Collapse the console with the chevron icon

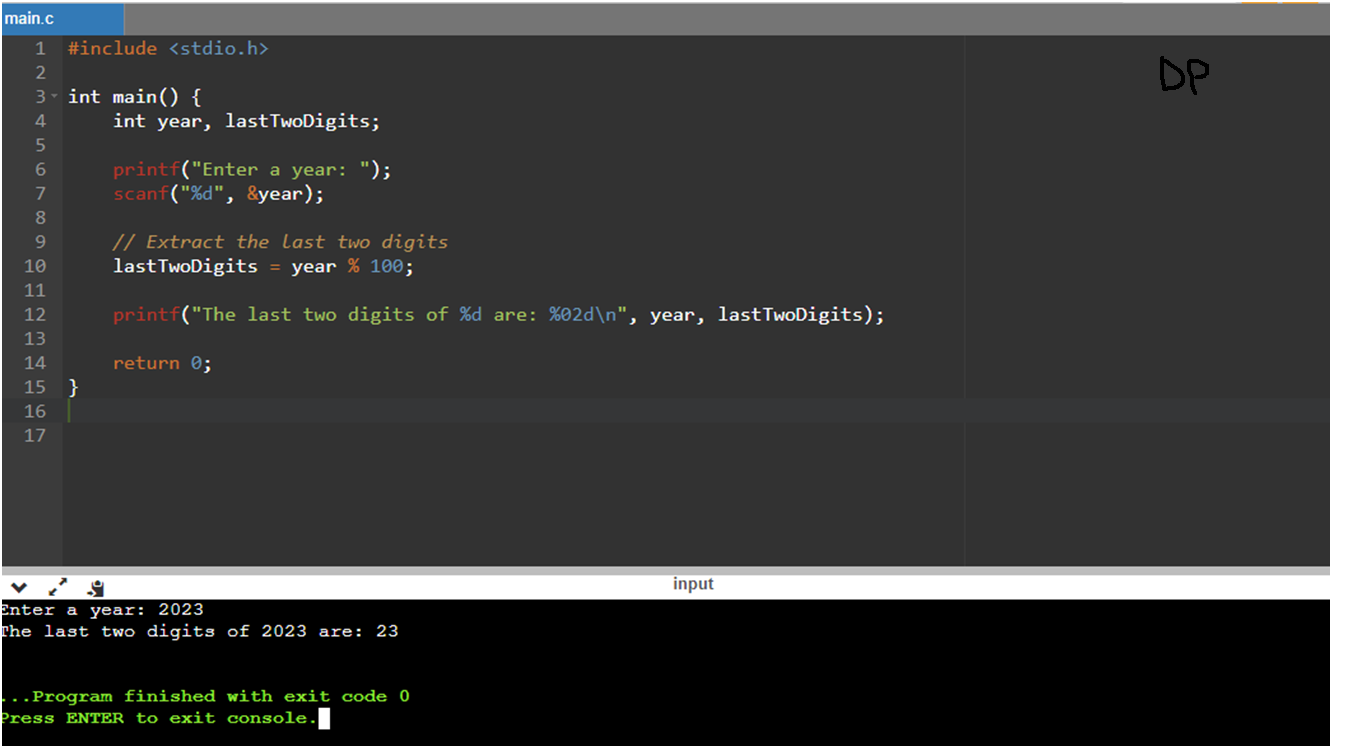[18, 587]
